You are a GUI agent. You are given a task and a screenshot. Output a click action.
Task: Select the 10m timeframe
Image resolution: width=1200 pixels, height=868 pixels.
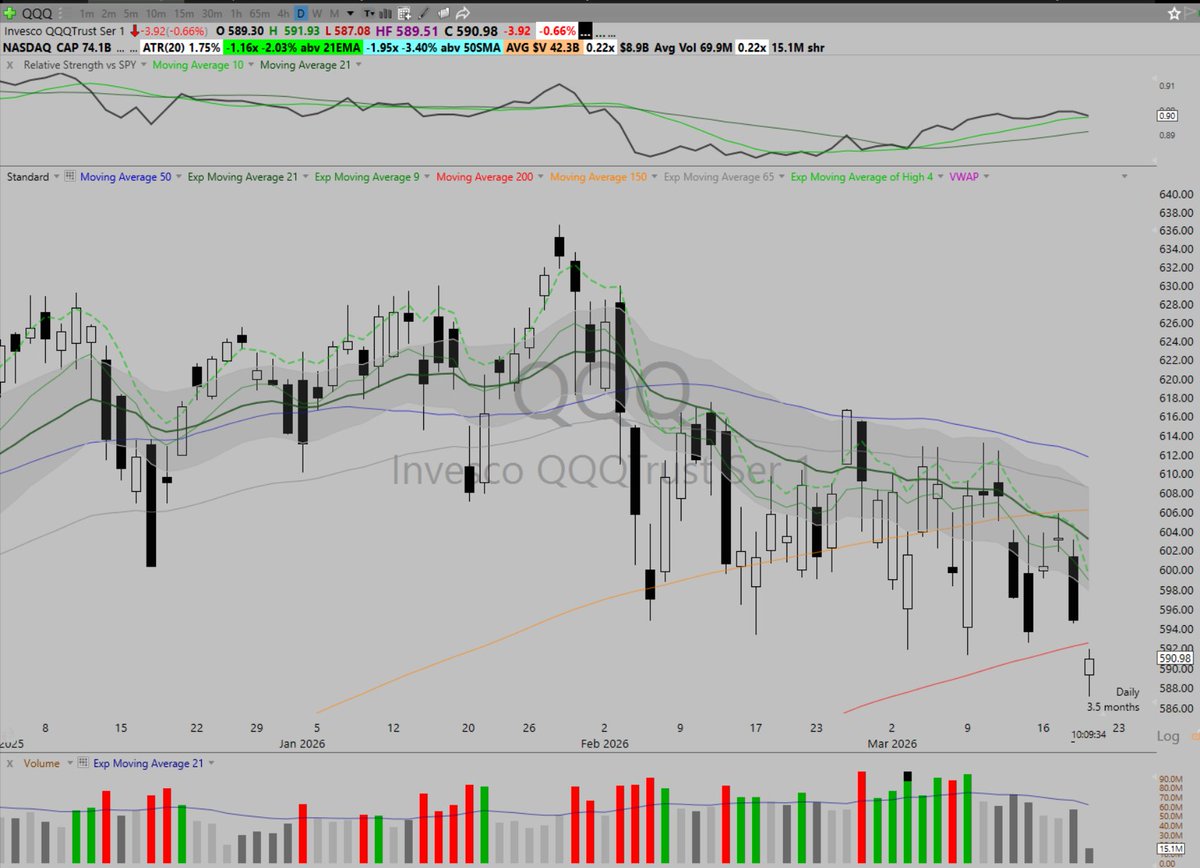(156, 13)
